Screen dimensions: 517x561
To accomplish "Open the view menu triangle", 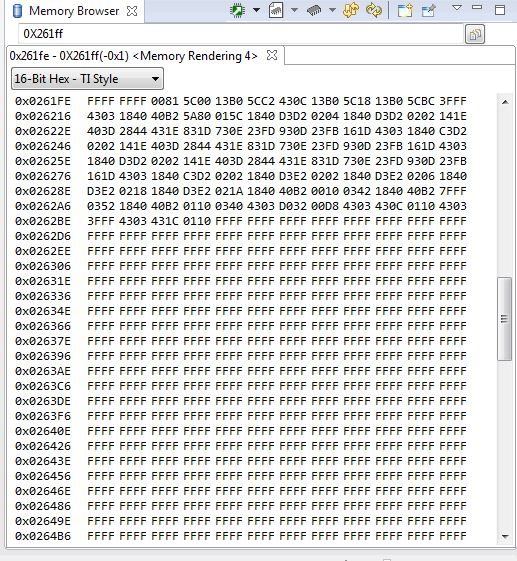I will (x=457, y=8).
